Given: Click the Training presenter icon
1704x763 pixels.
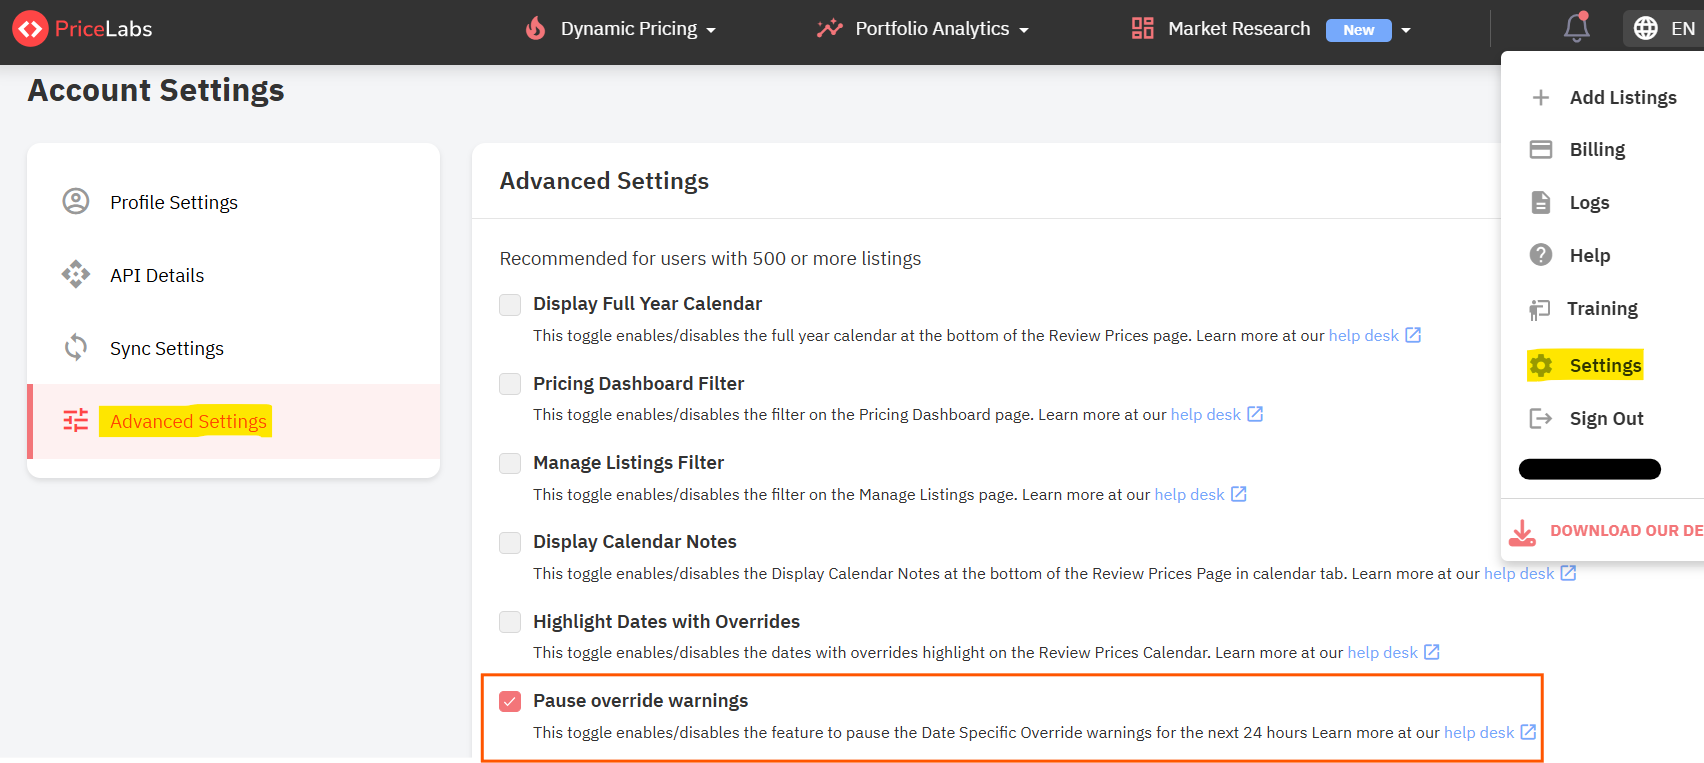Looking at the screenshot, I should point(1540,309).
